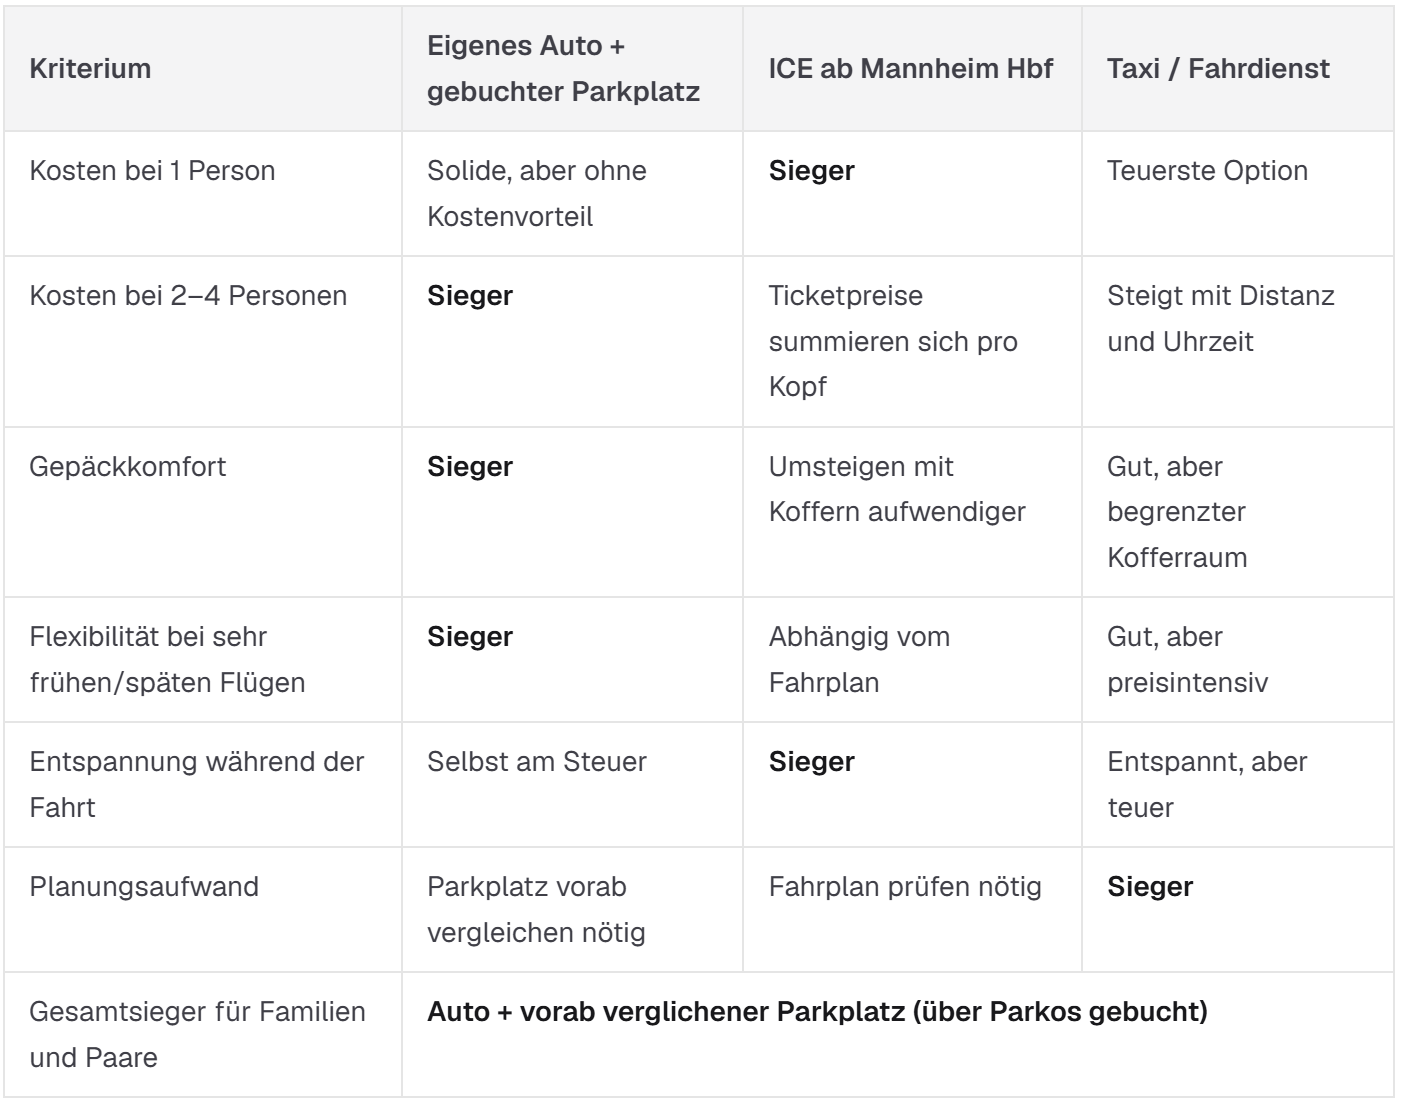Select the 'Eigenes Auto + gebuchter Parkplatz' header

point(563,69)
